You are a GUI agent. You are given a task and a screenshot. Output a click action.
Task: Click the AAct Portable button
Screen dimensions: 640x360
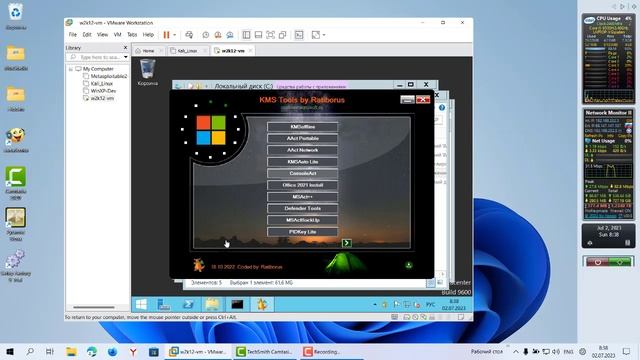(302, 139)
